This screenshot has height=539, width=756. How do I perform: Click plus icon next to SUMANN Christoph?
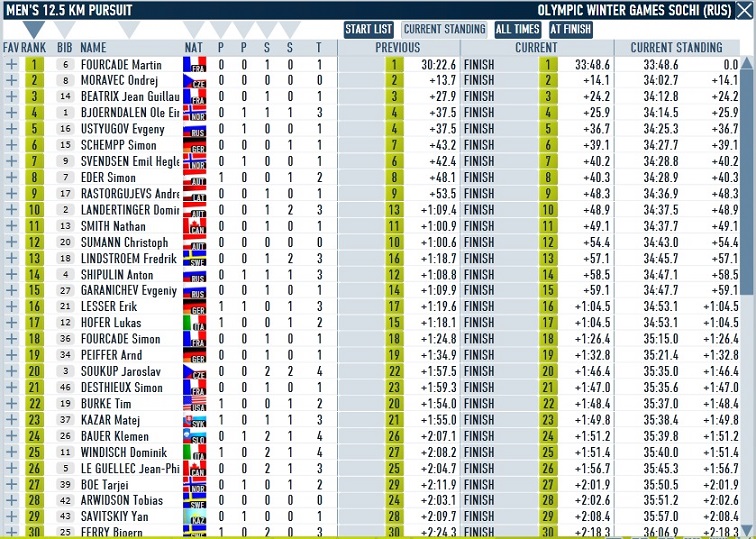point(11,242)
